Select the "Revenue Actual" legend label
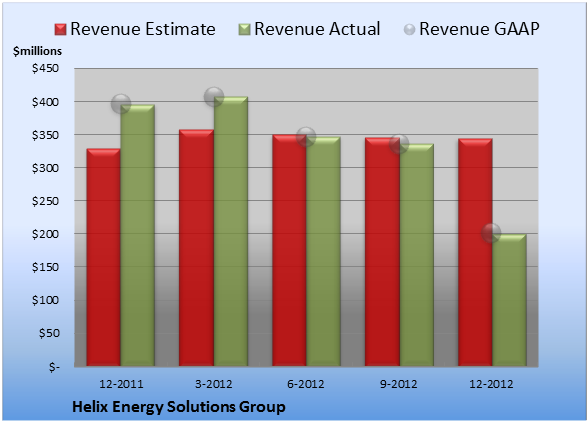Viewport: 588px width, 422px height. pos(317,29)
